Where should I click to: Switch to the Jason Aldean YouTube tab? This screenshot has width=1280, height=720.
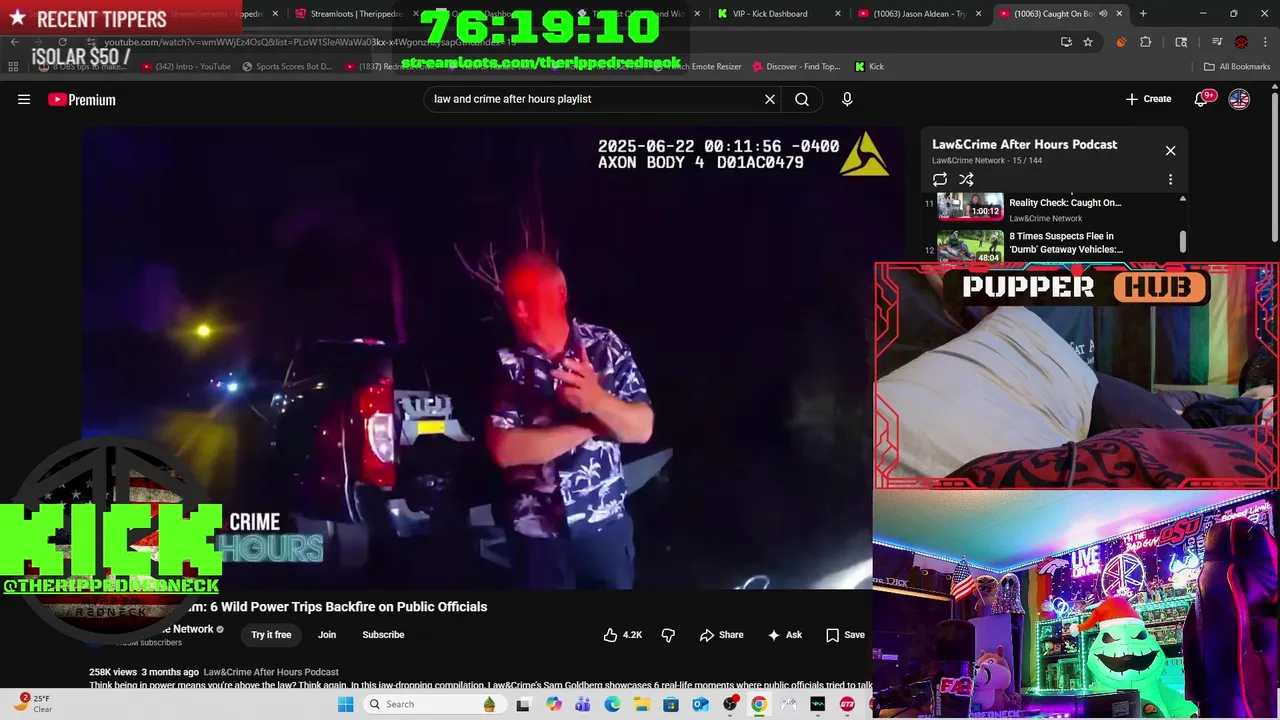[x=919, y=14]
